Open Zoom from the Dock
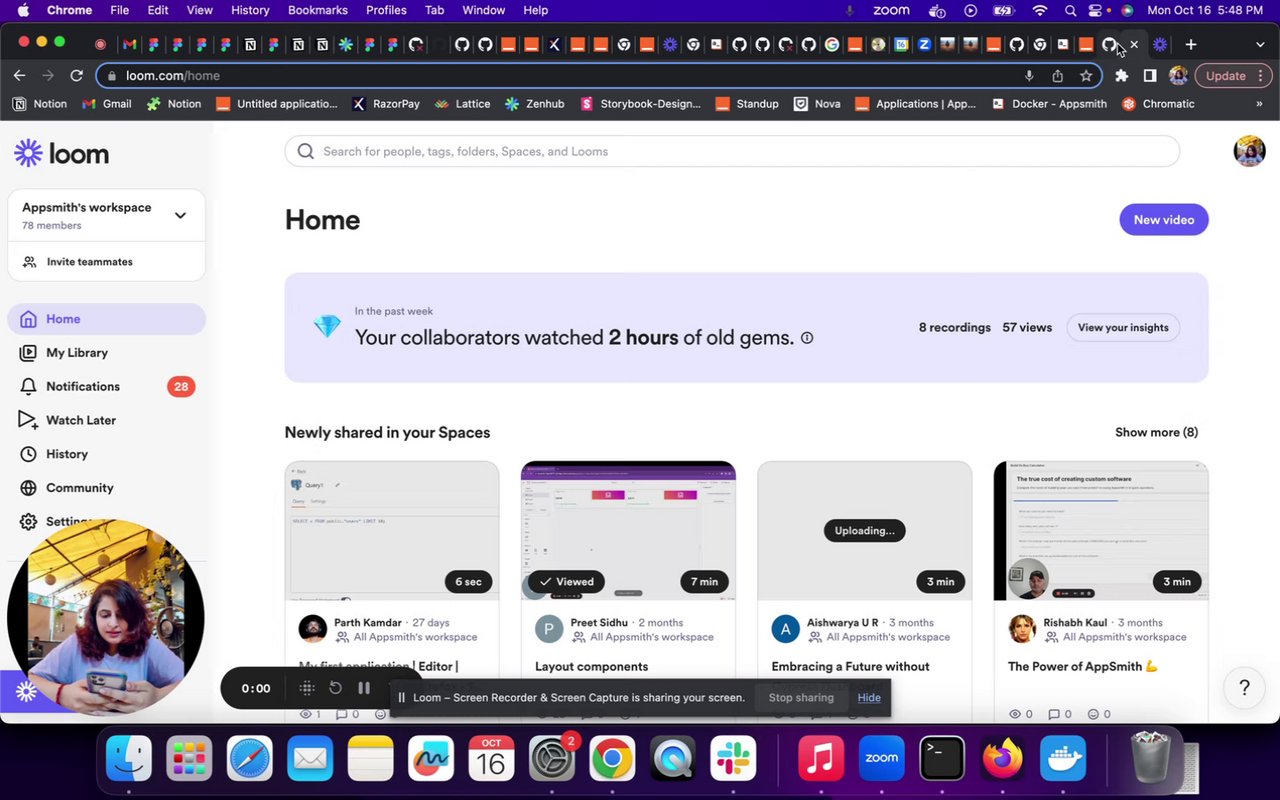The height and width of the screenshot is (800, 1280). point(881,759)
